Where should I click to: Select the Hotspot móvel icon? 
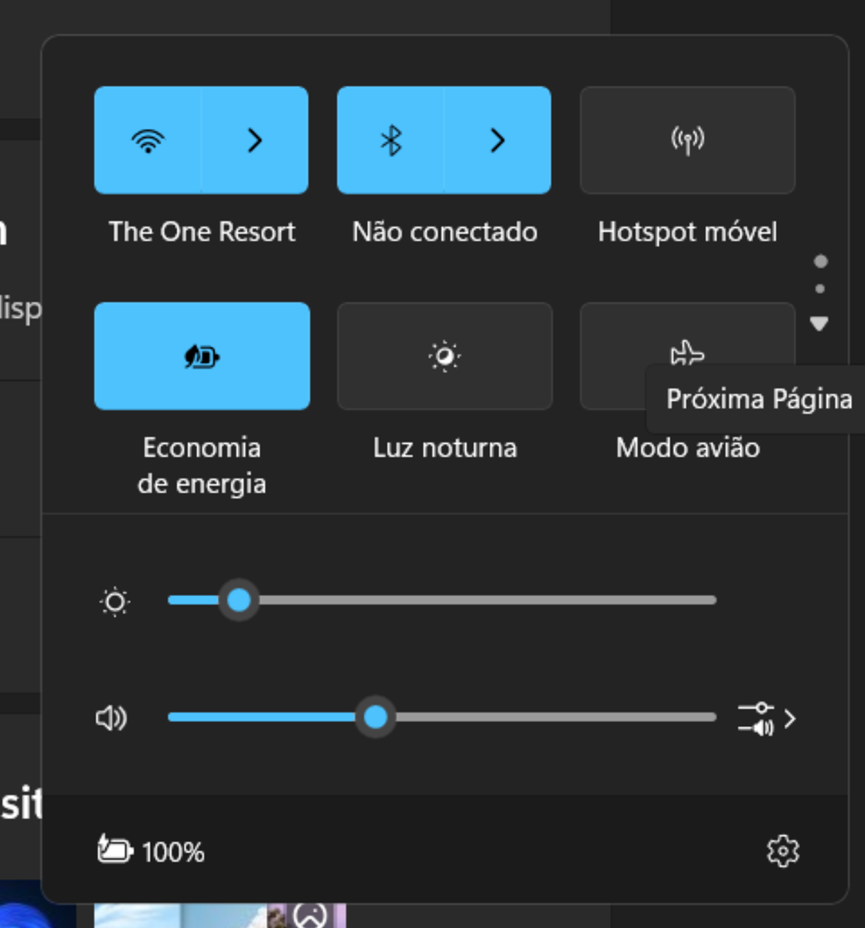click(x=687, y=140)
